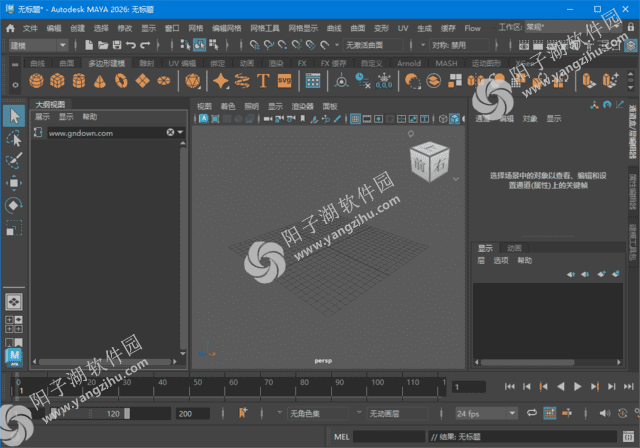Open the outliner 展示 menu

click(42, 117)
